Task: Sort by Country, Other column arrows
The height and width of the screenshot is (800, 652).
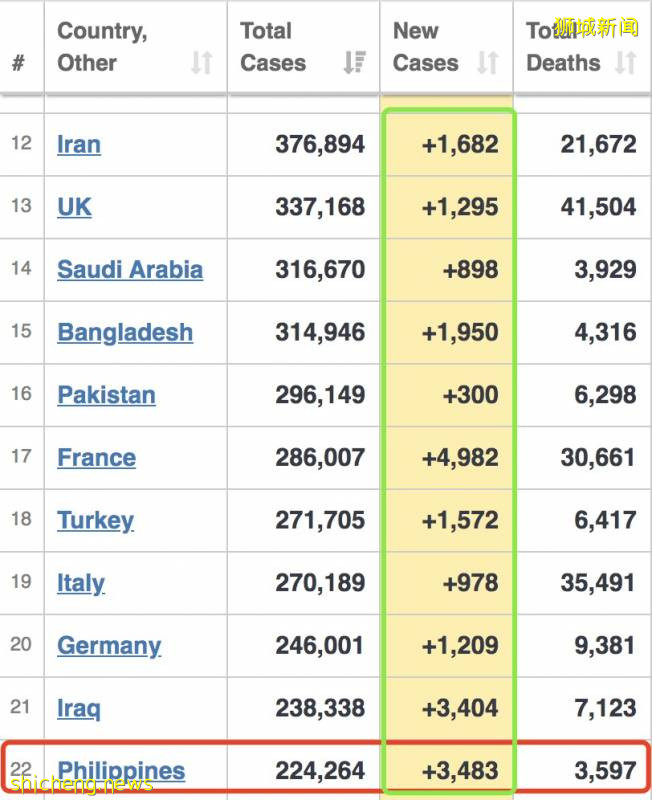Action: 201,63
